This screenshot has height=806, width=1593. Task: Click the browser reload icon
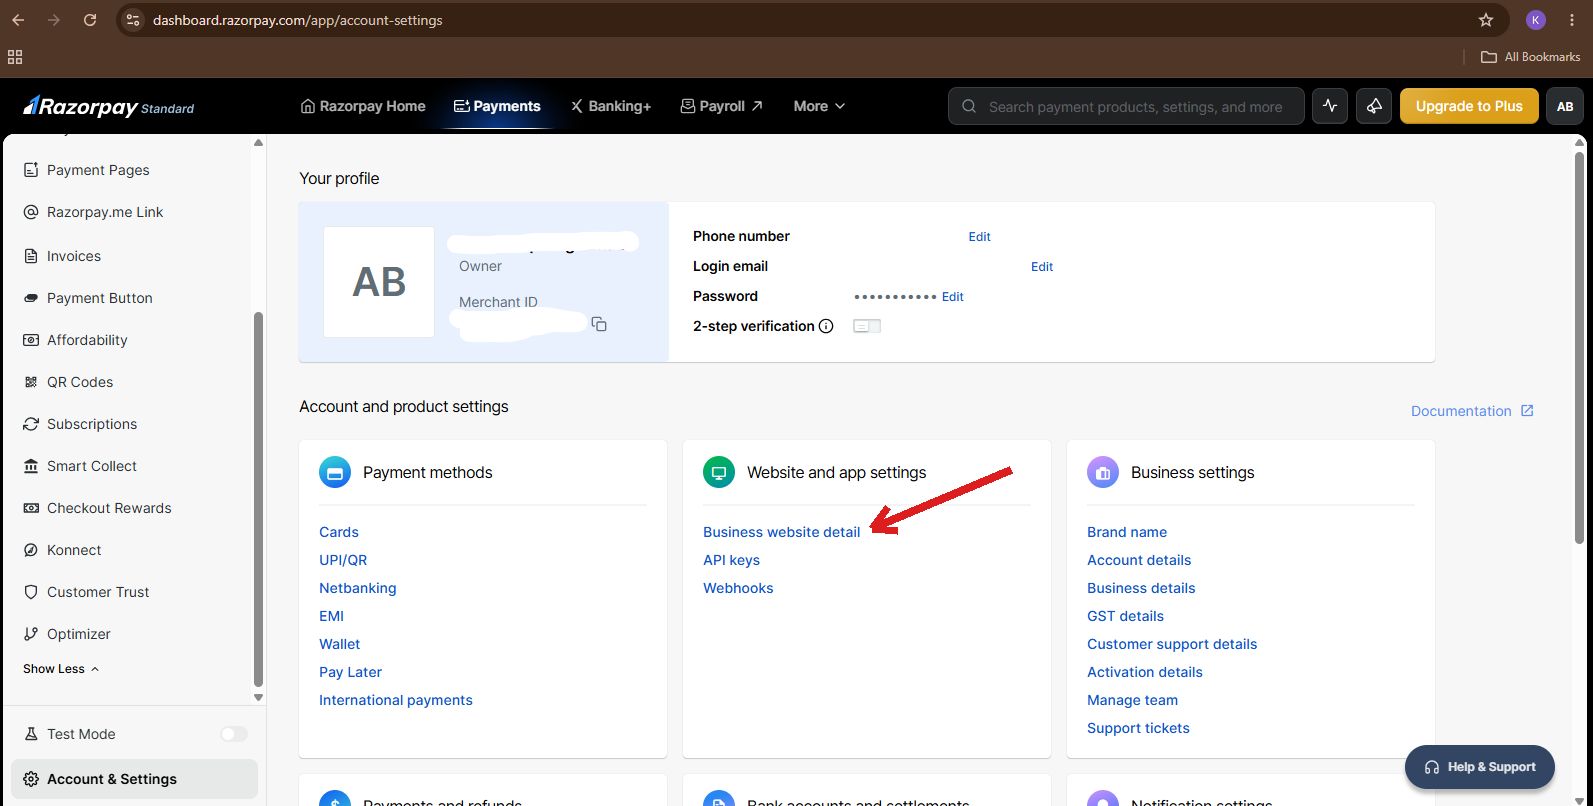[90, 20]
